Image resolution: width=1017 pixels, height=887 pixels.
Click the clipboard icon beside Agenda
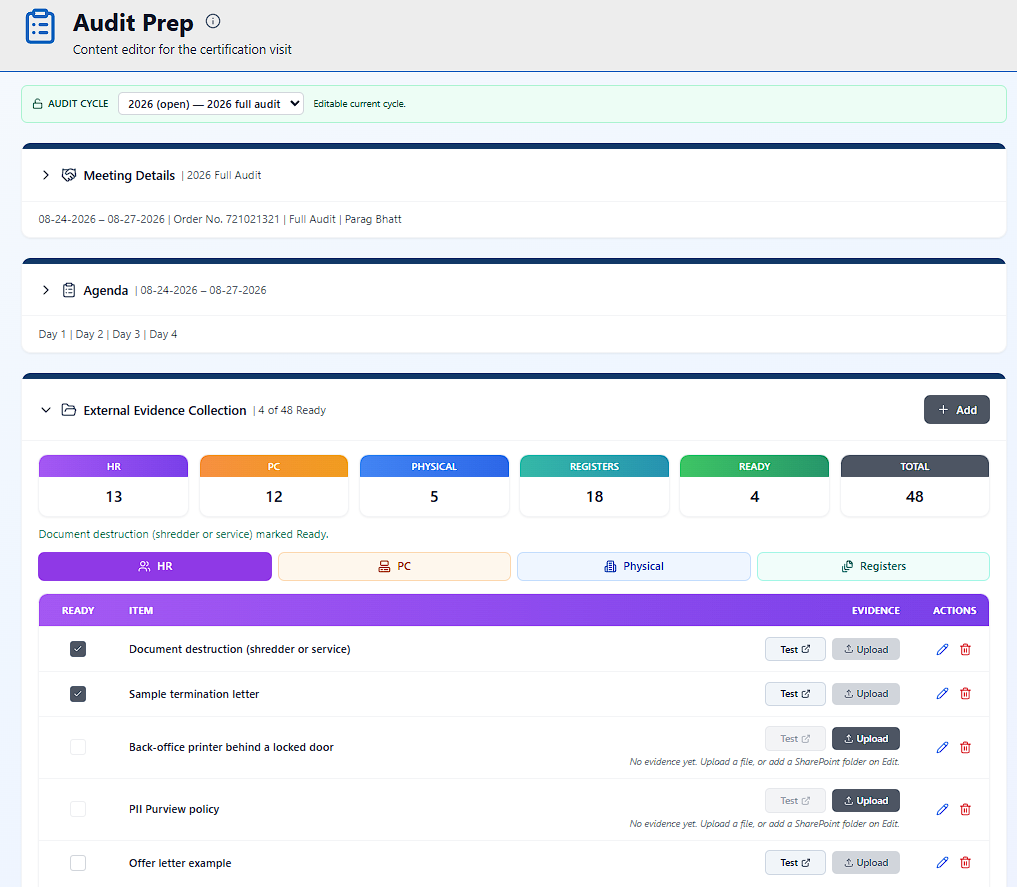(69, 290)
